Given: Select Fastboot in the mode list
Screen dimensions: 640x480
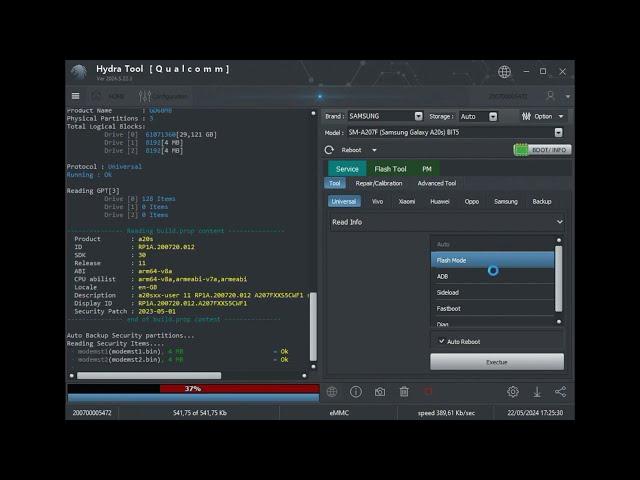Looking at the screenshot, I should pyautogui.click(x=492, y=309).
